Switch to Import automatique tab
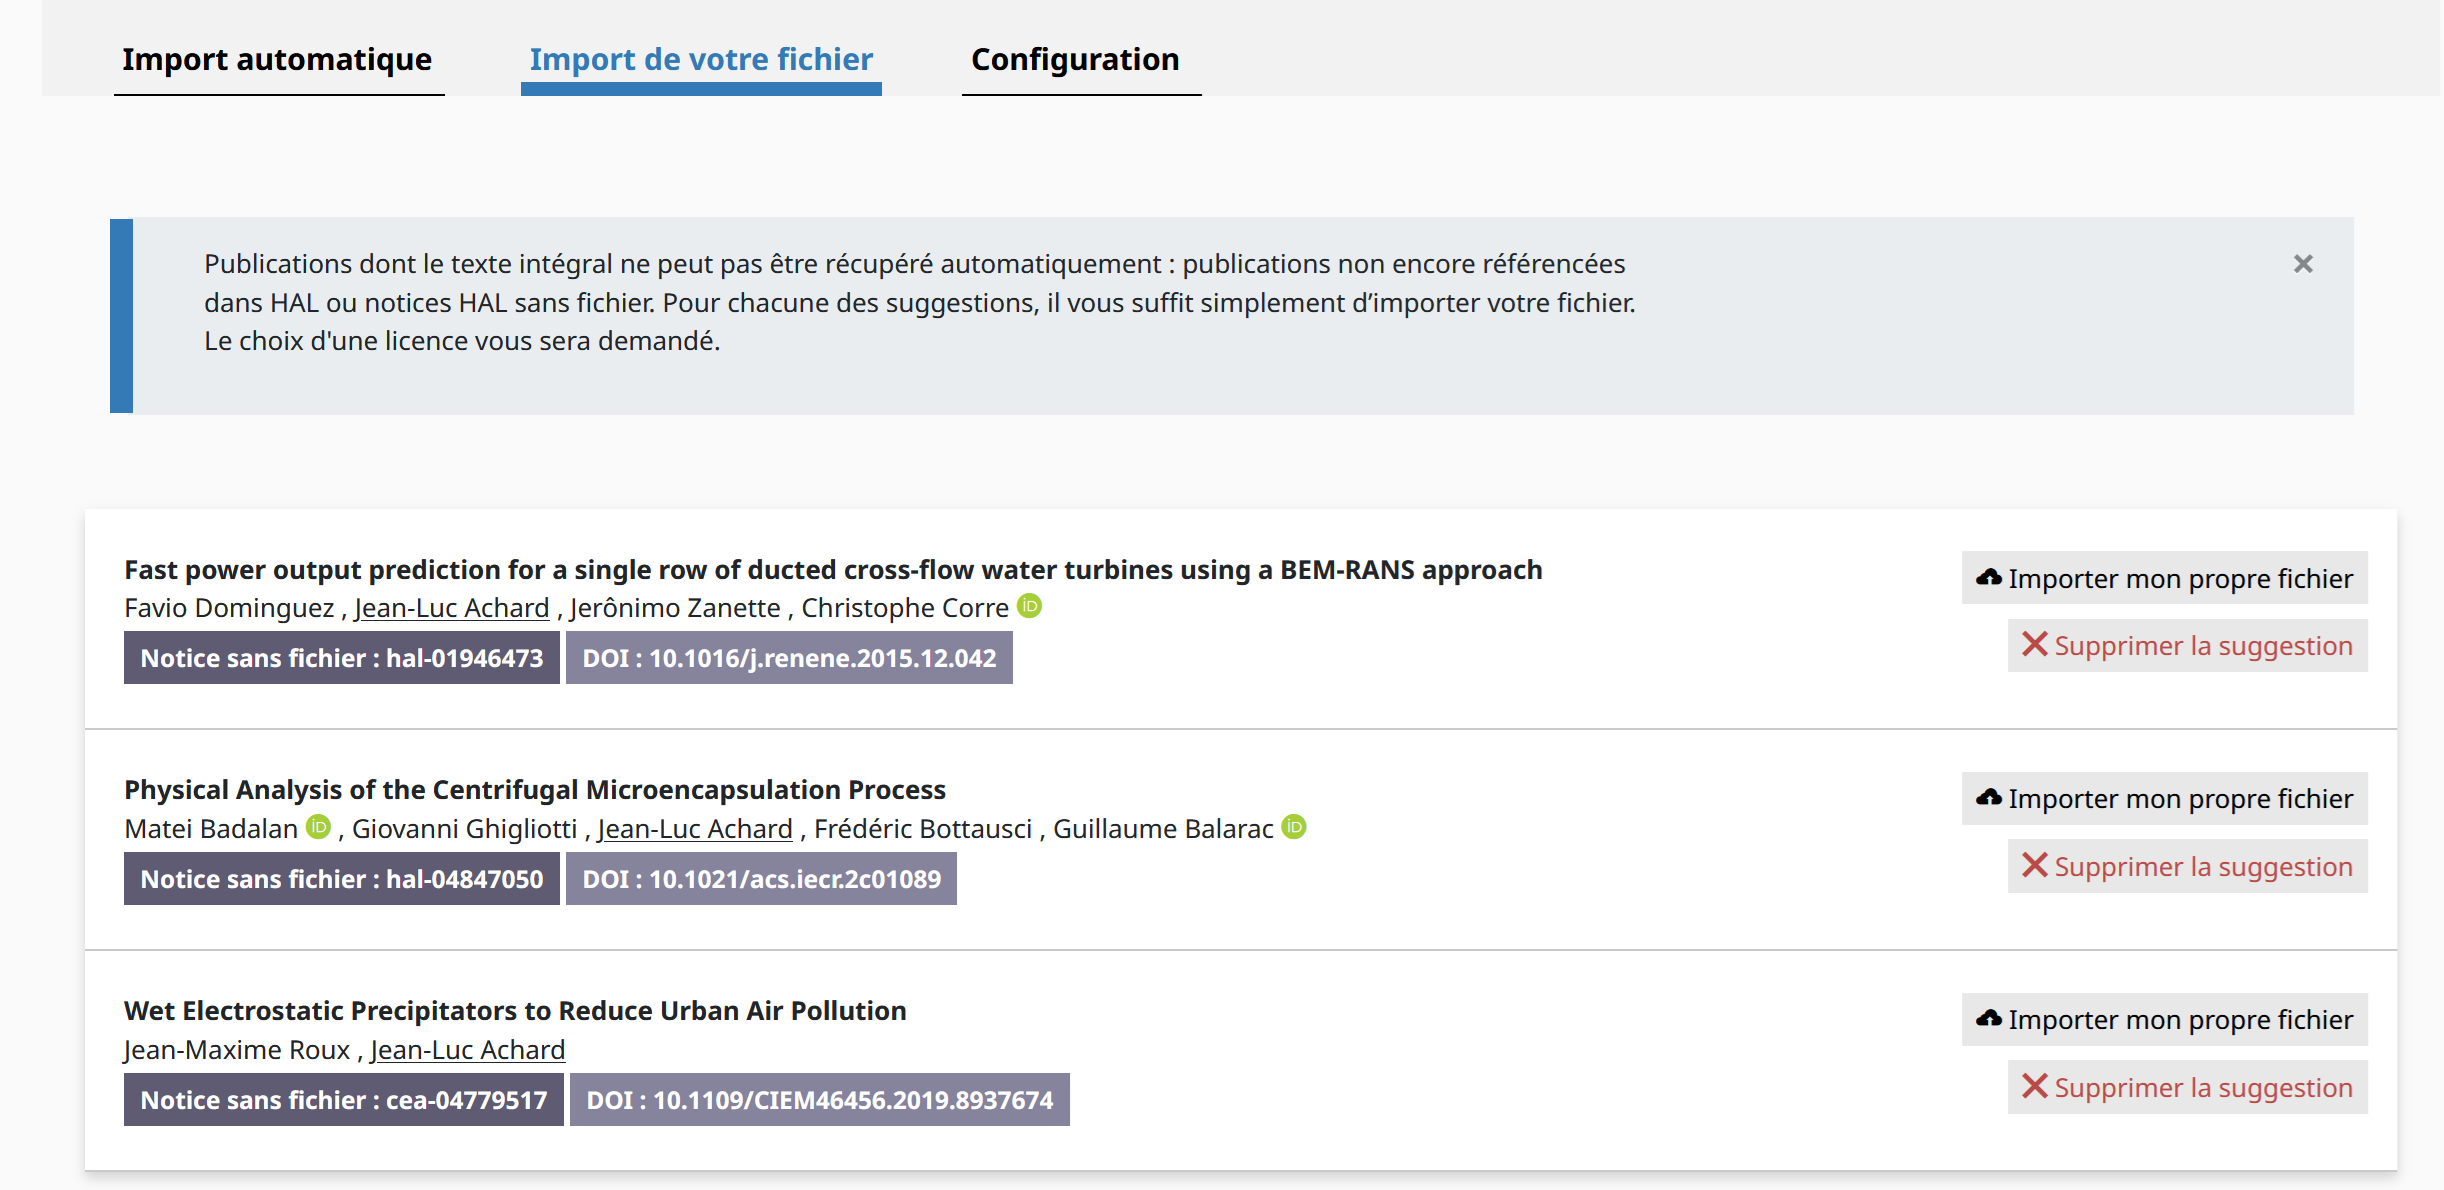The height and width of the screenshot is (1190, 2444). click(277, 60)
